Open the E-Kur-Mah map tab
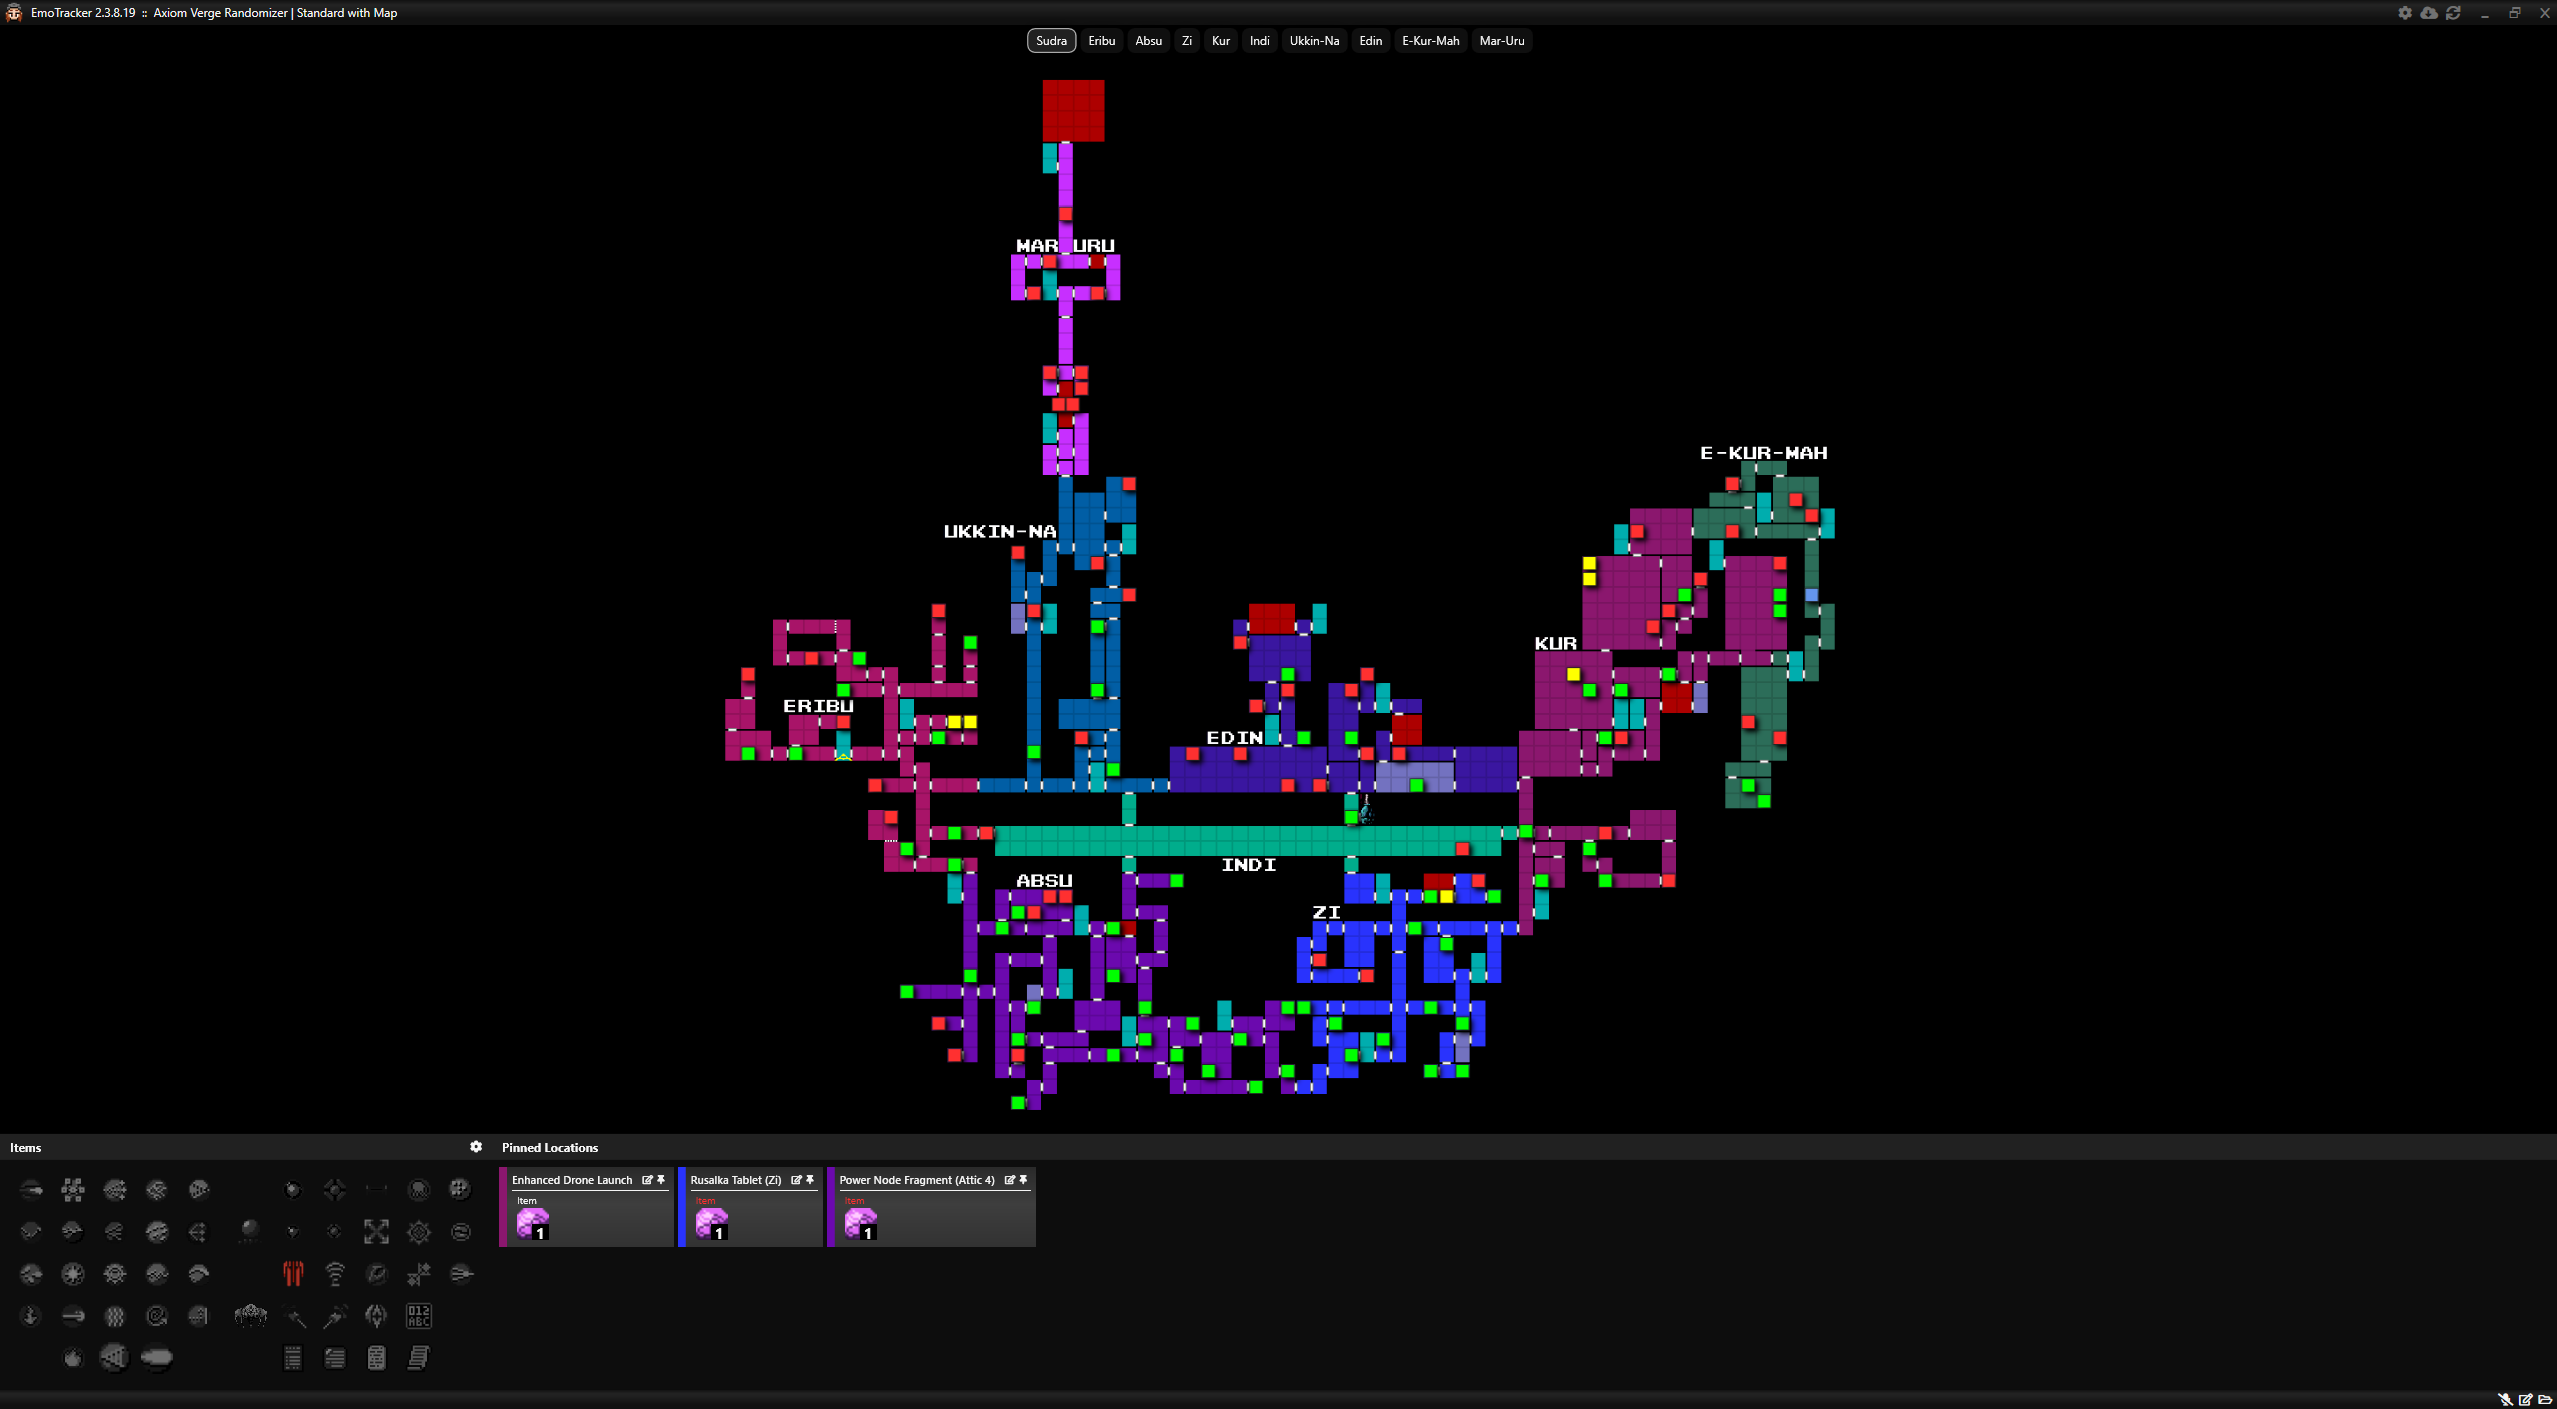Screen dimensions: 2557x1409 (x=1430, y=41)
